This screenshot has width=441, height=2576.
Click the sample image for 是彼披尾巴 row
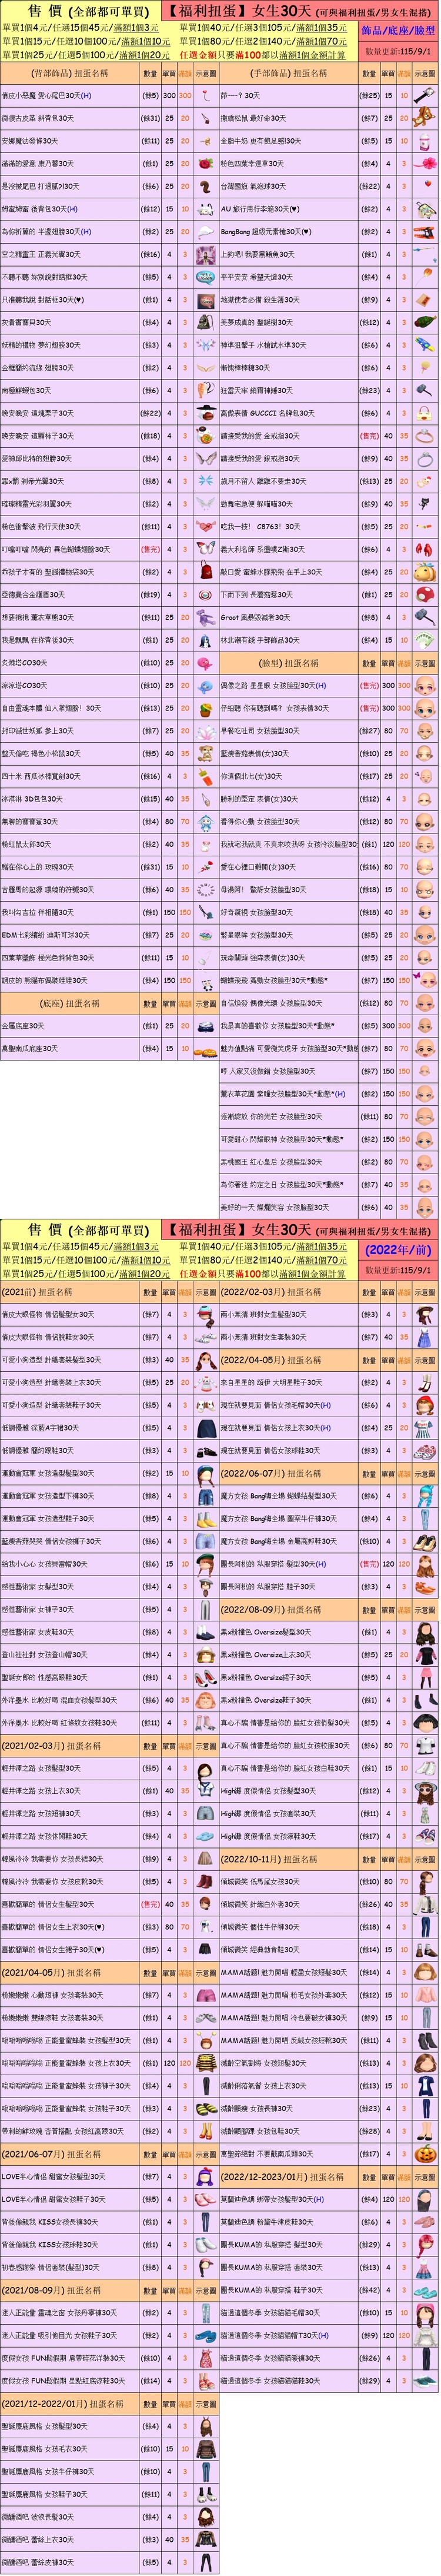(x=205, y=187)
